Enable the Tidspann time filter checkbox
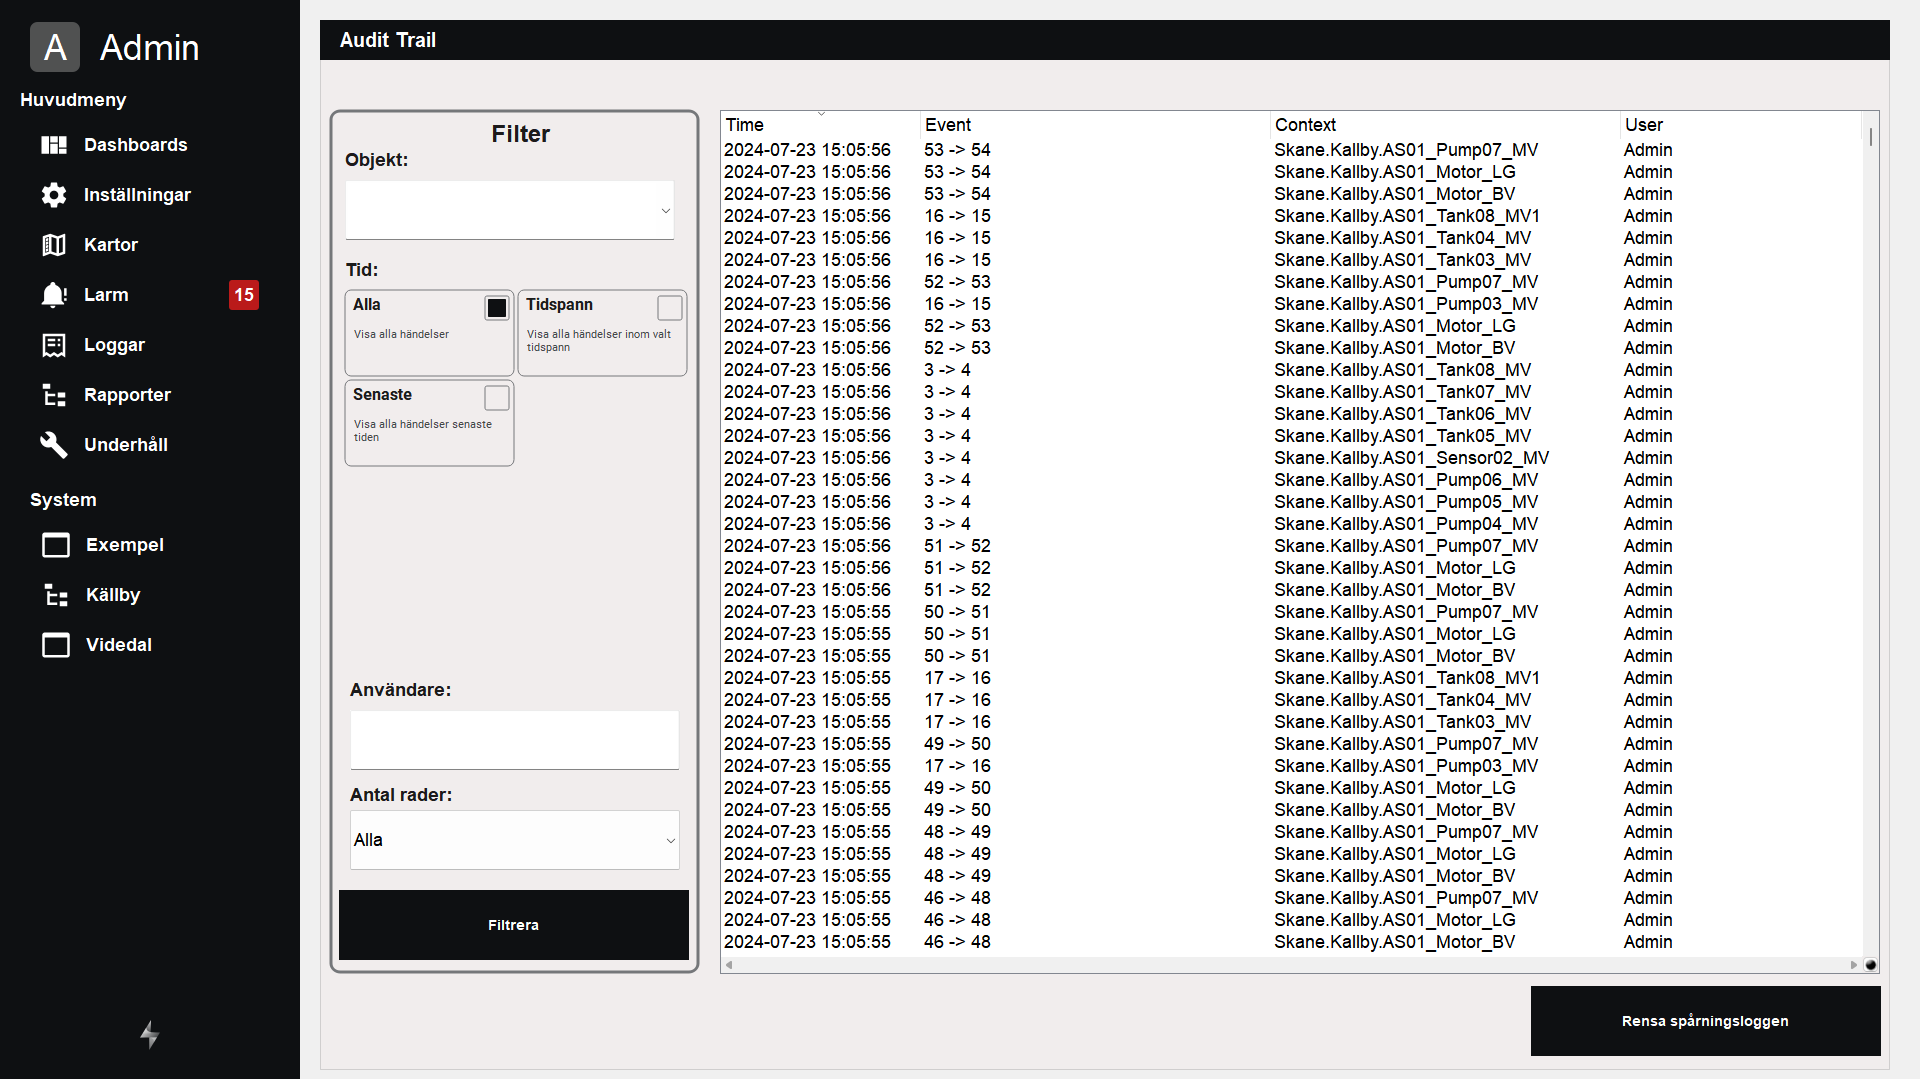This screenshot has height=1079, width=1920. pyautogui.click(x=669, y=308)
